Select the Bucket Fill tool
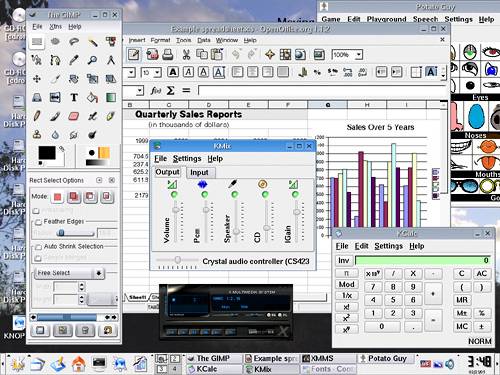 (92, 98)
